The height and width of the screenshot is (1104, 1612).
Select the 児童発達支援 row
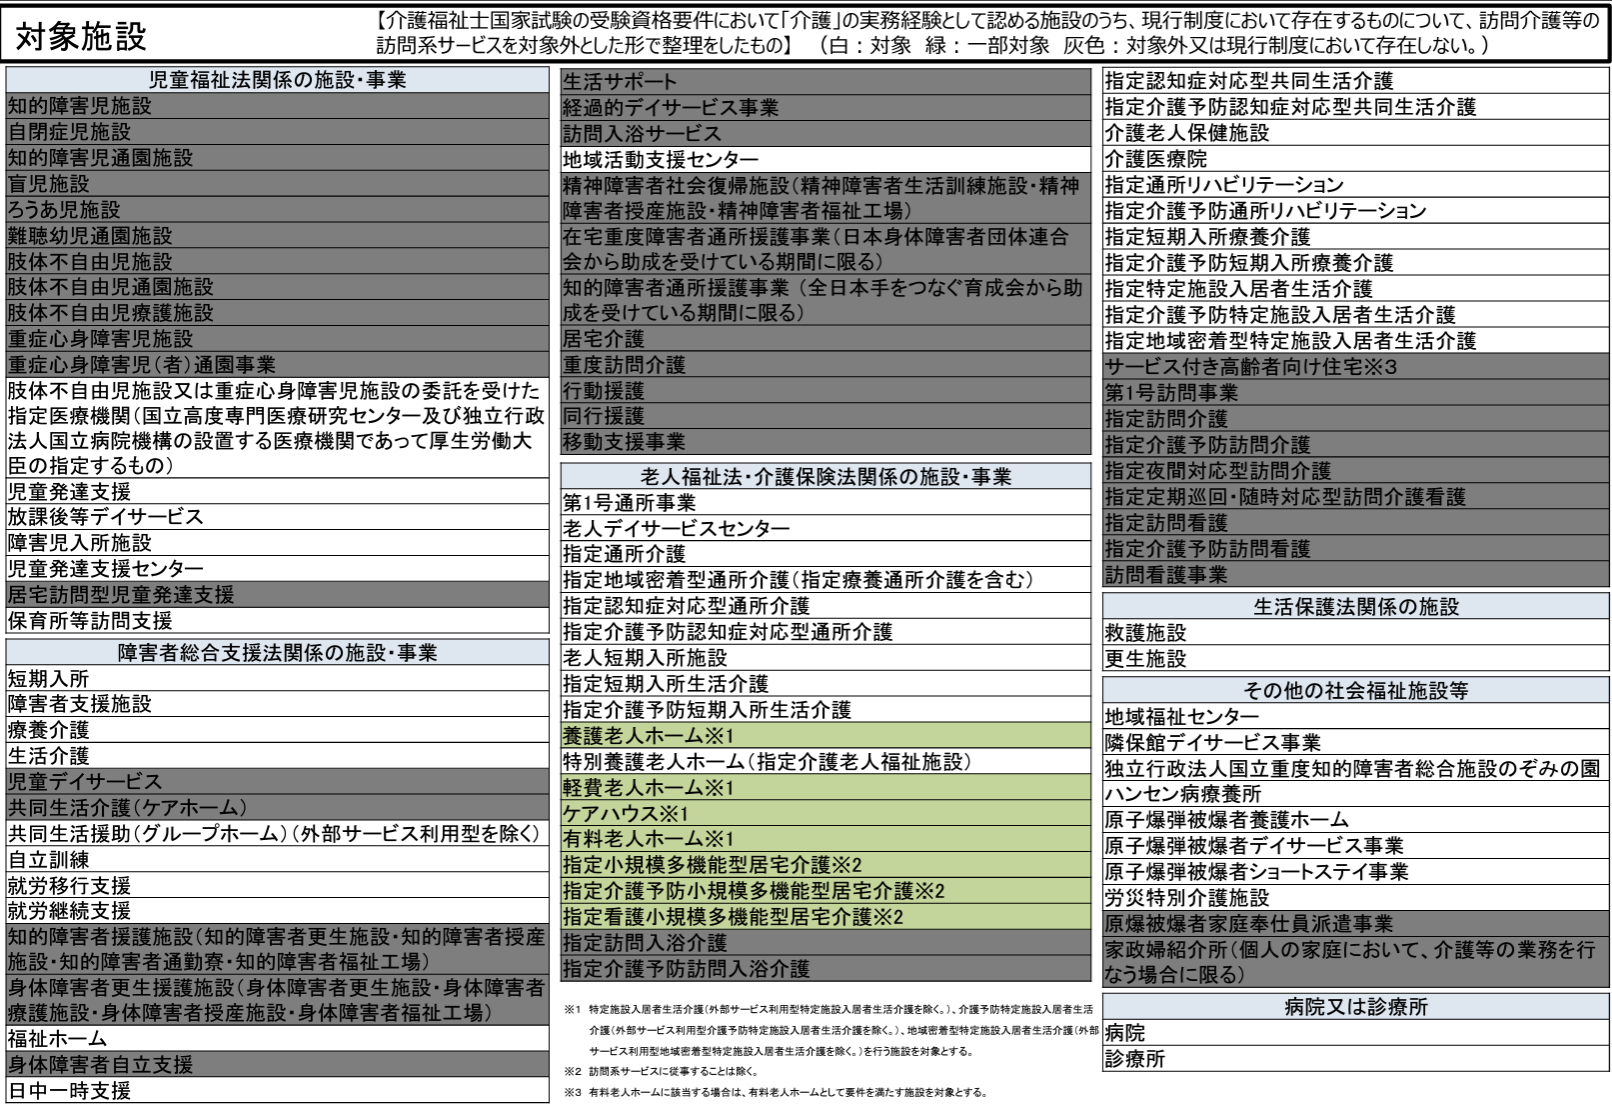(x=277, y=491)
